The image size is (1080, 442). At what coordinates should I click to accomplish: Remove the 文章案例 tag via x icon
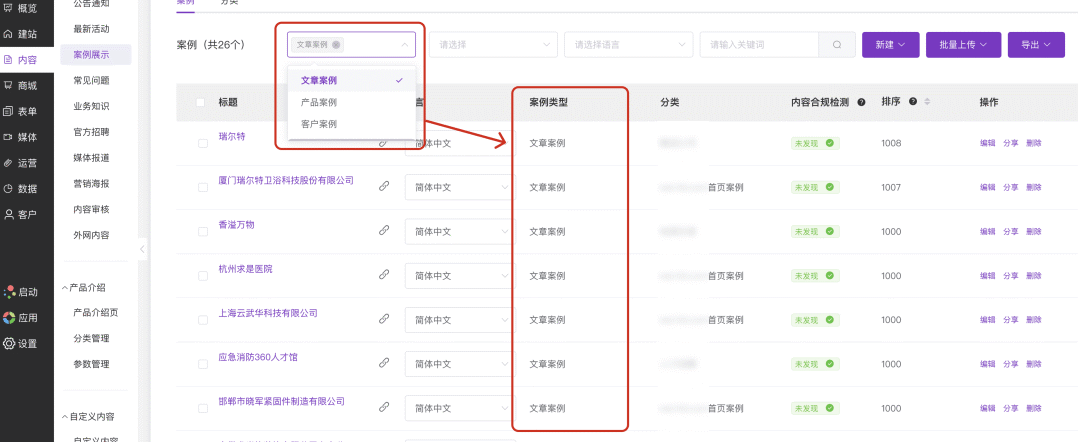pos(336,45)
